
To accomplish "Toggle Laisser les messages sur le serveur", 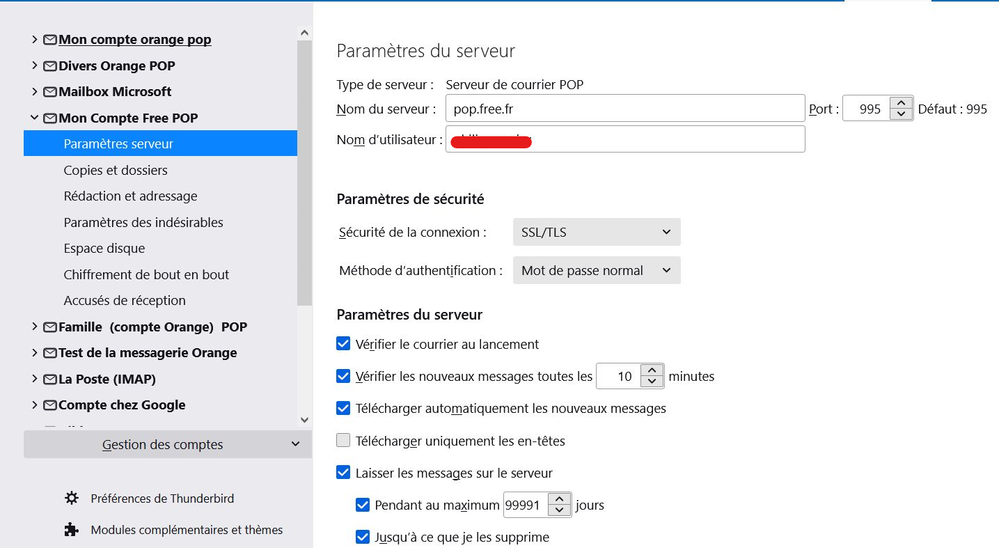I will [344, 473].
